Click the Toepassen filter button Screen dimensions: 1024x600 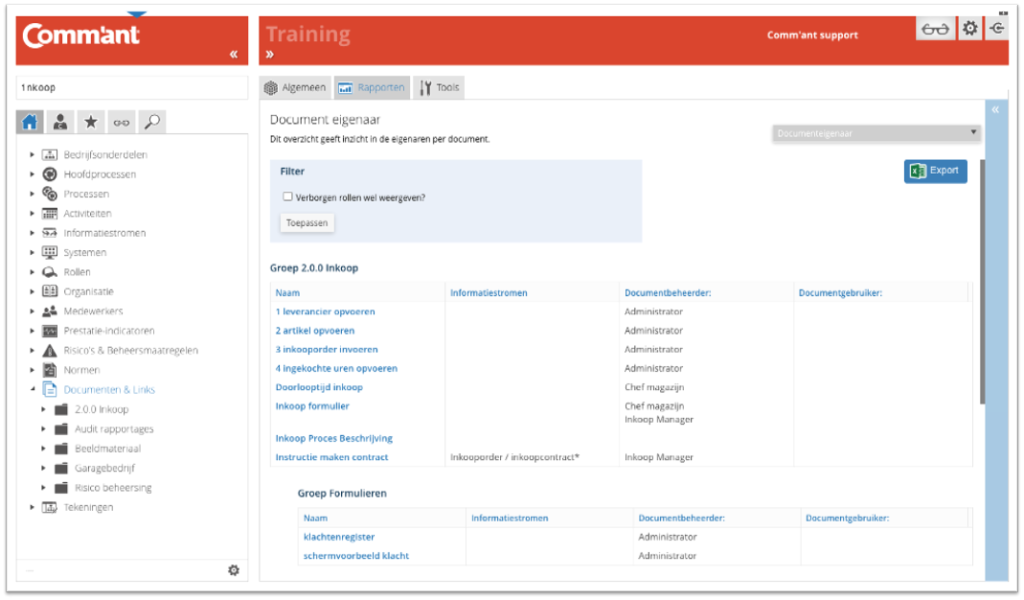306,222
